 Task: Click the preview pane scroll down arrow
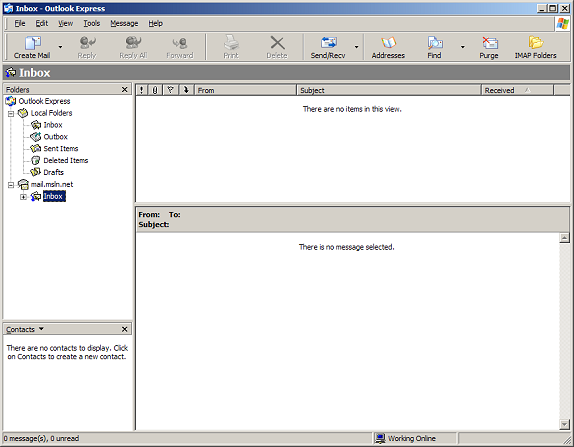click(564, 424)
